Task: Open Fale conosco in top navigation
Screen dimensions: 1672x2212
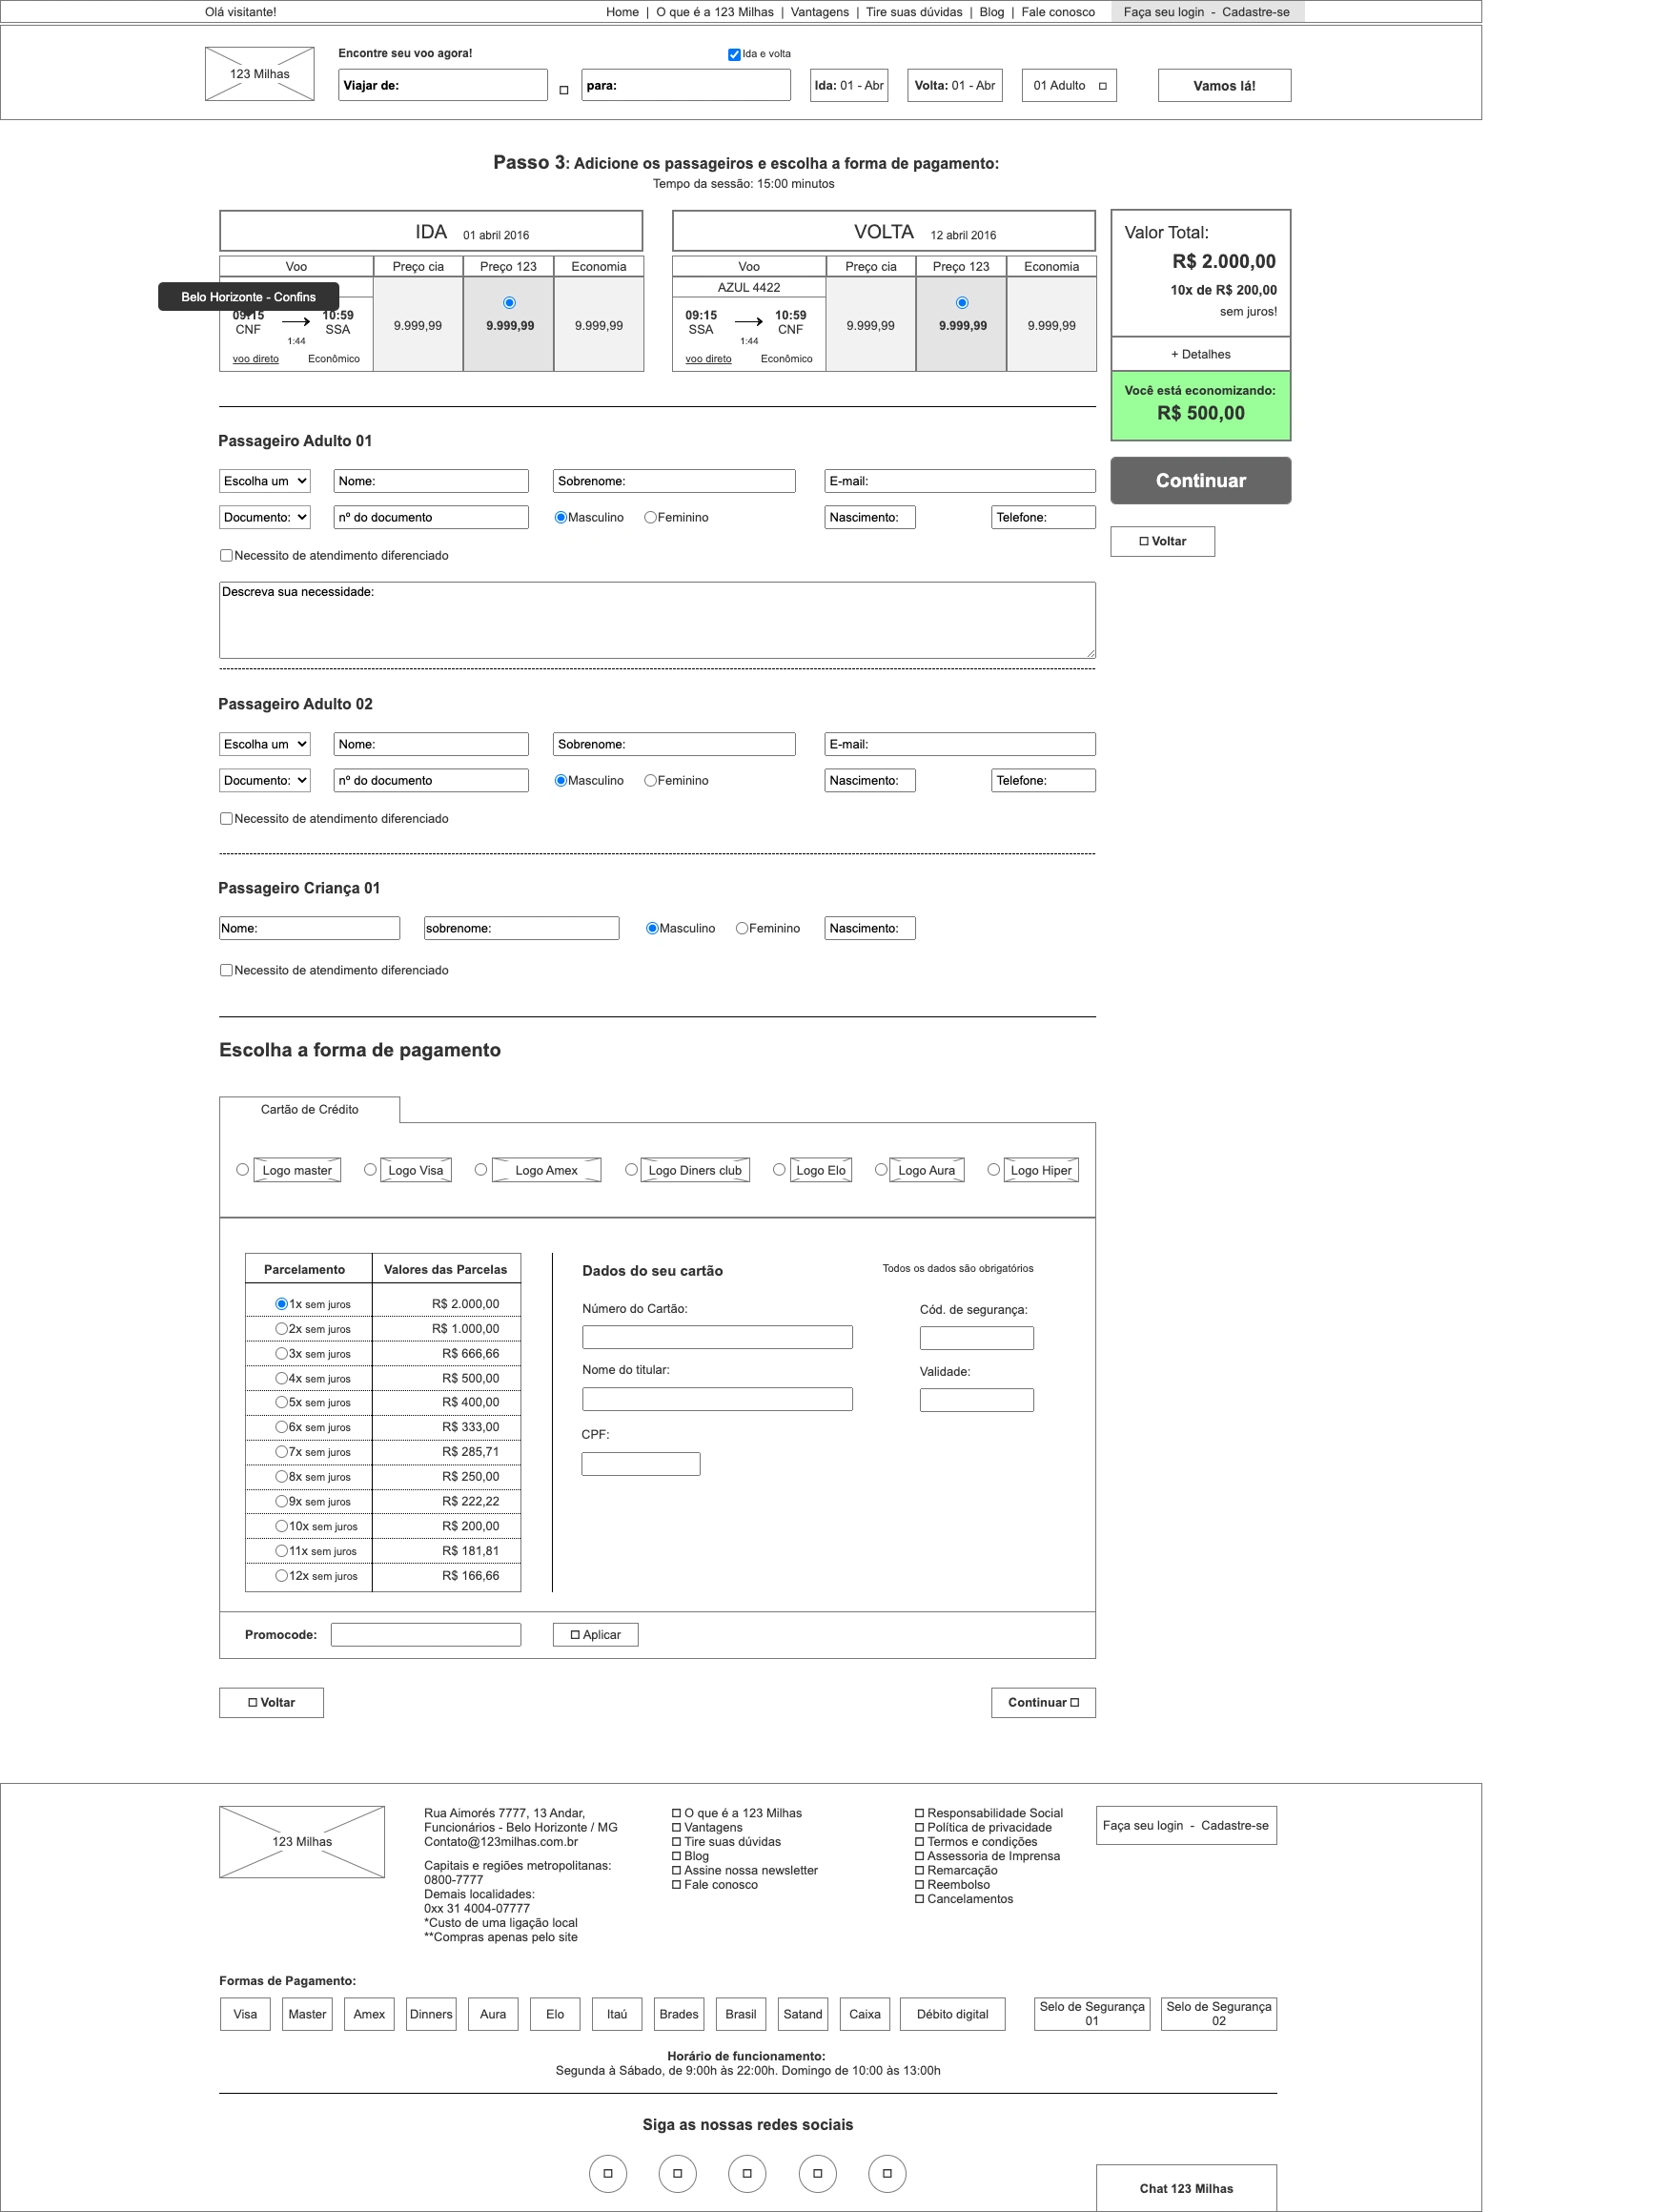Action: [1058, 12]
